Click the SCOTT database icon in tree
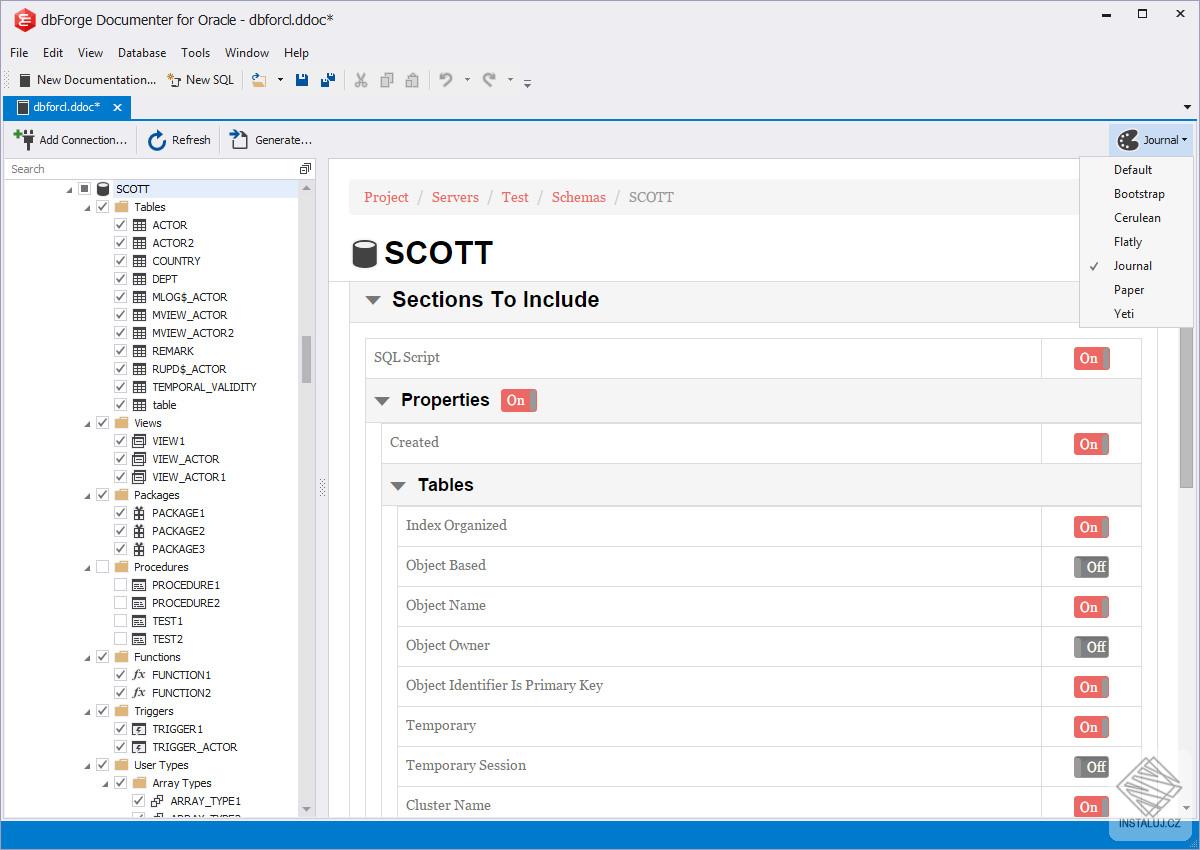Screen dimensions: 1200x850 coord(103,189)
